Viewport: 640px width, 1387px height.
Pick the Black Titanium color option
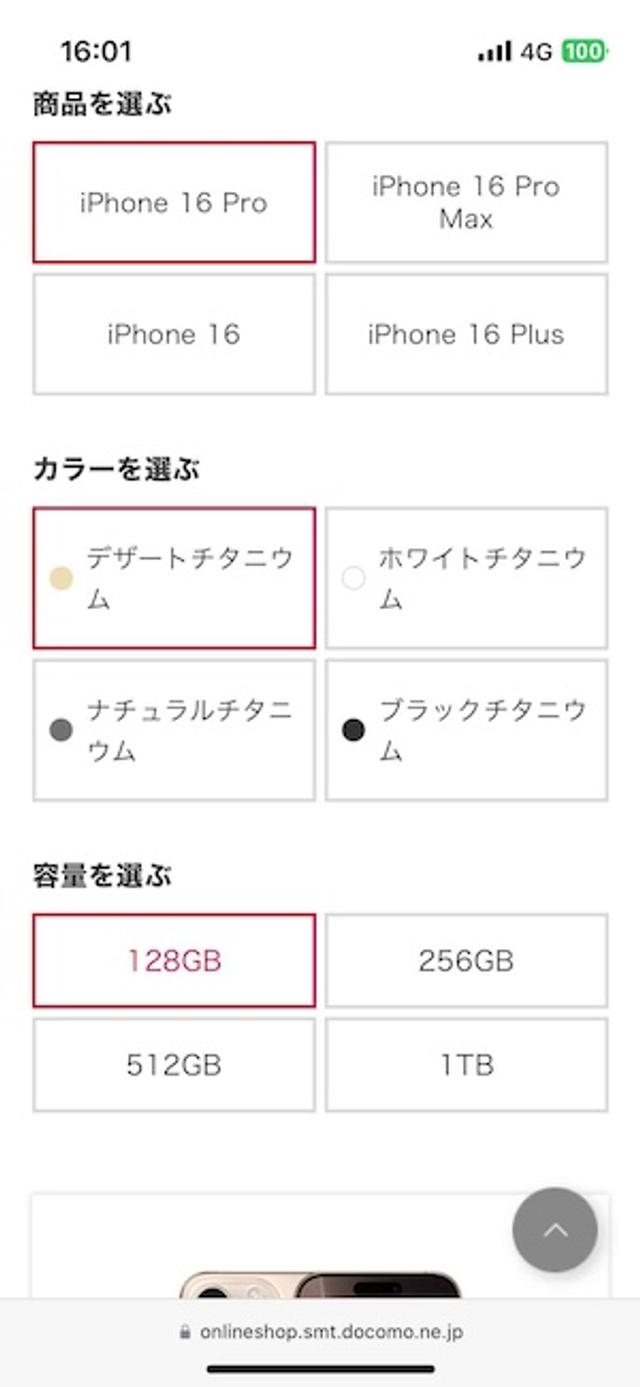click(466, 730)
